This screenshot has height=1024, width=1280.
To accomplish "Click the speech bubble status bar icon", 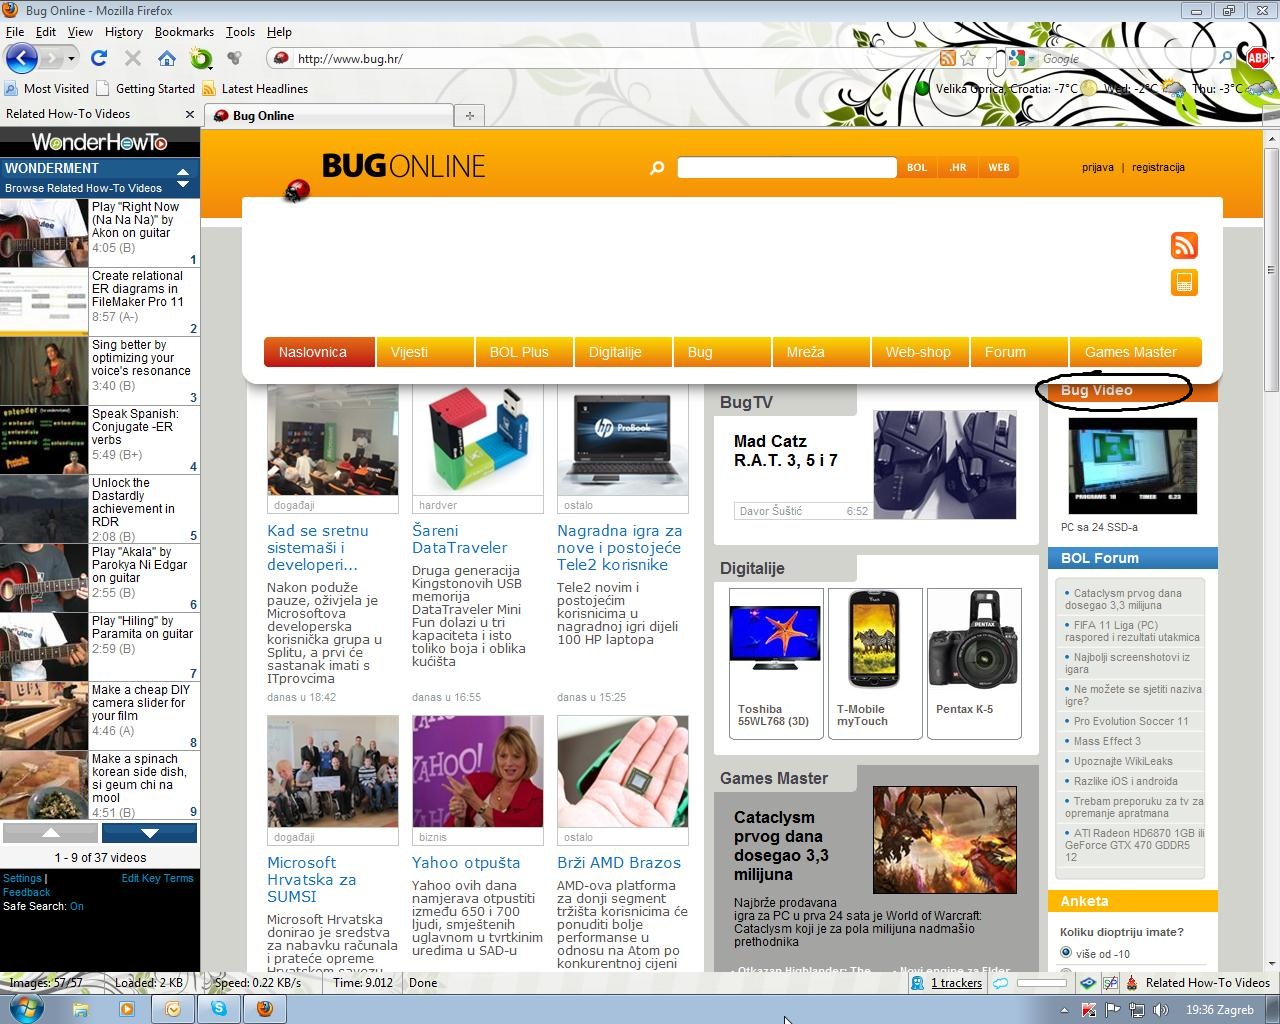I will coord(1000,983).
